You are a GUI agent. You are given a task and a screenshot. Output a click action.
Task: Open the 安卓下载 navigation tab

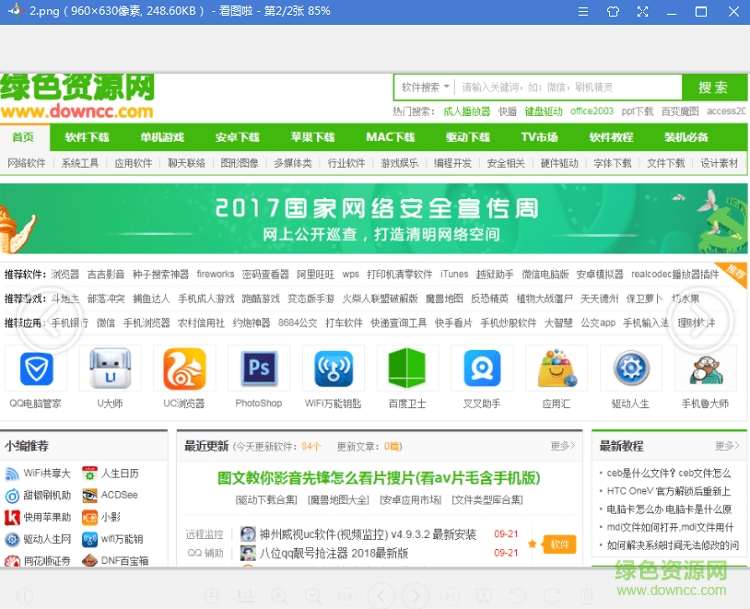(x=237, y=137)
